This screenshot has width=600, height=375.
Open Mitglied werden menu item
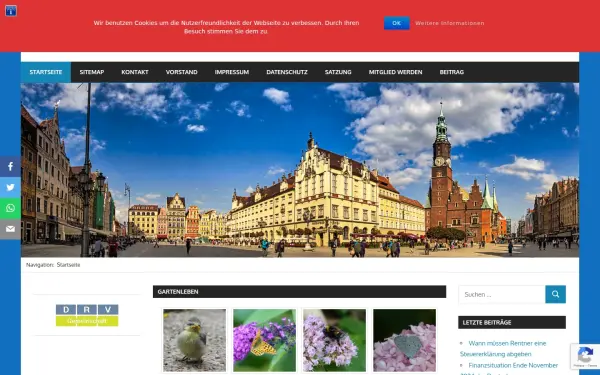[x=395, y=72]
